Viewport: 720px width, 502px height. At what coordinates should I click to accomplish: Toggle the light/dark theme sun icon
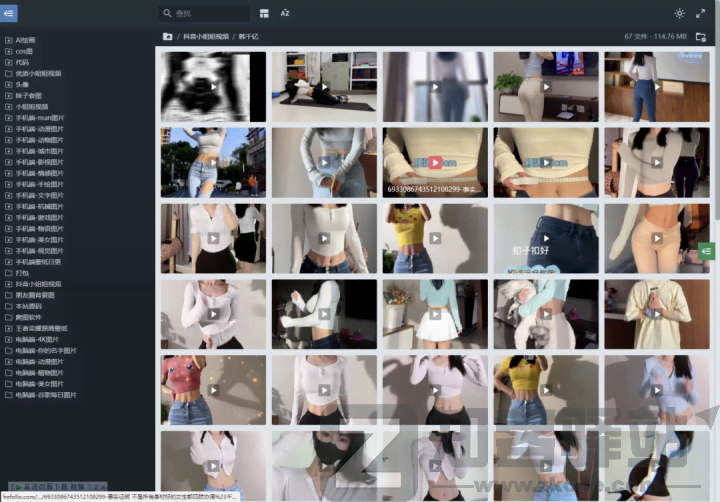coord(680,14)
